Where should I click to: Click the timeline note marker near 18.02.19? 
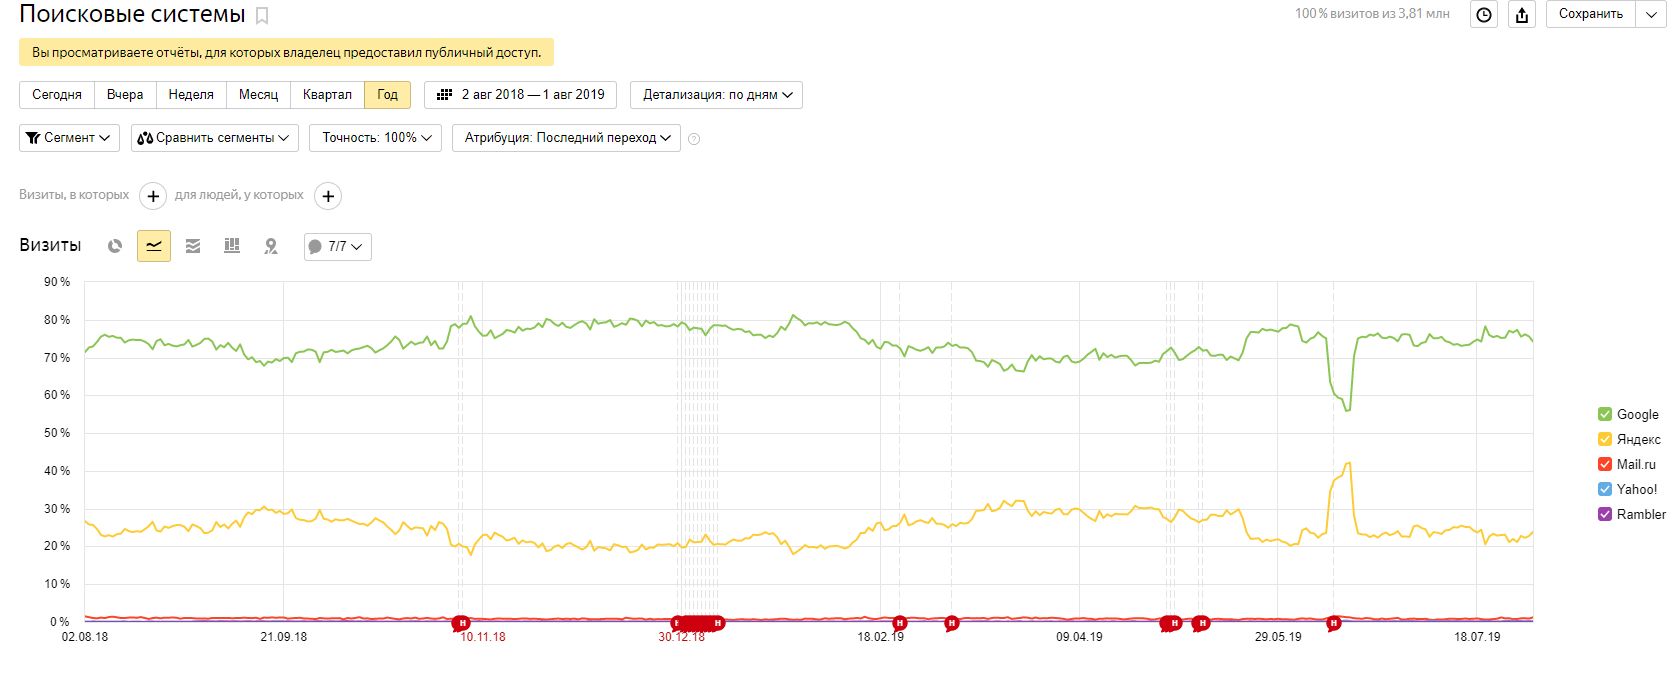[899, 623]
